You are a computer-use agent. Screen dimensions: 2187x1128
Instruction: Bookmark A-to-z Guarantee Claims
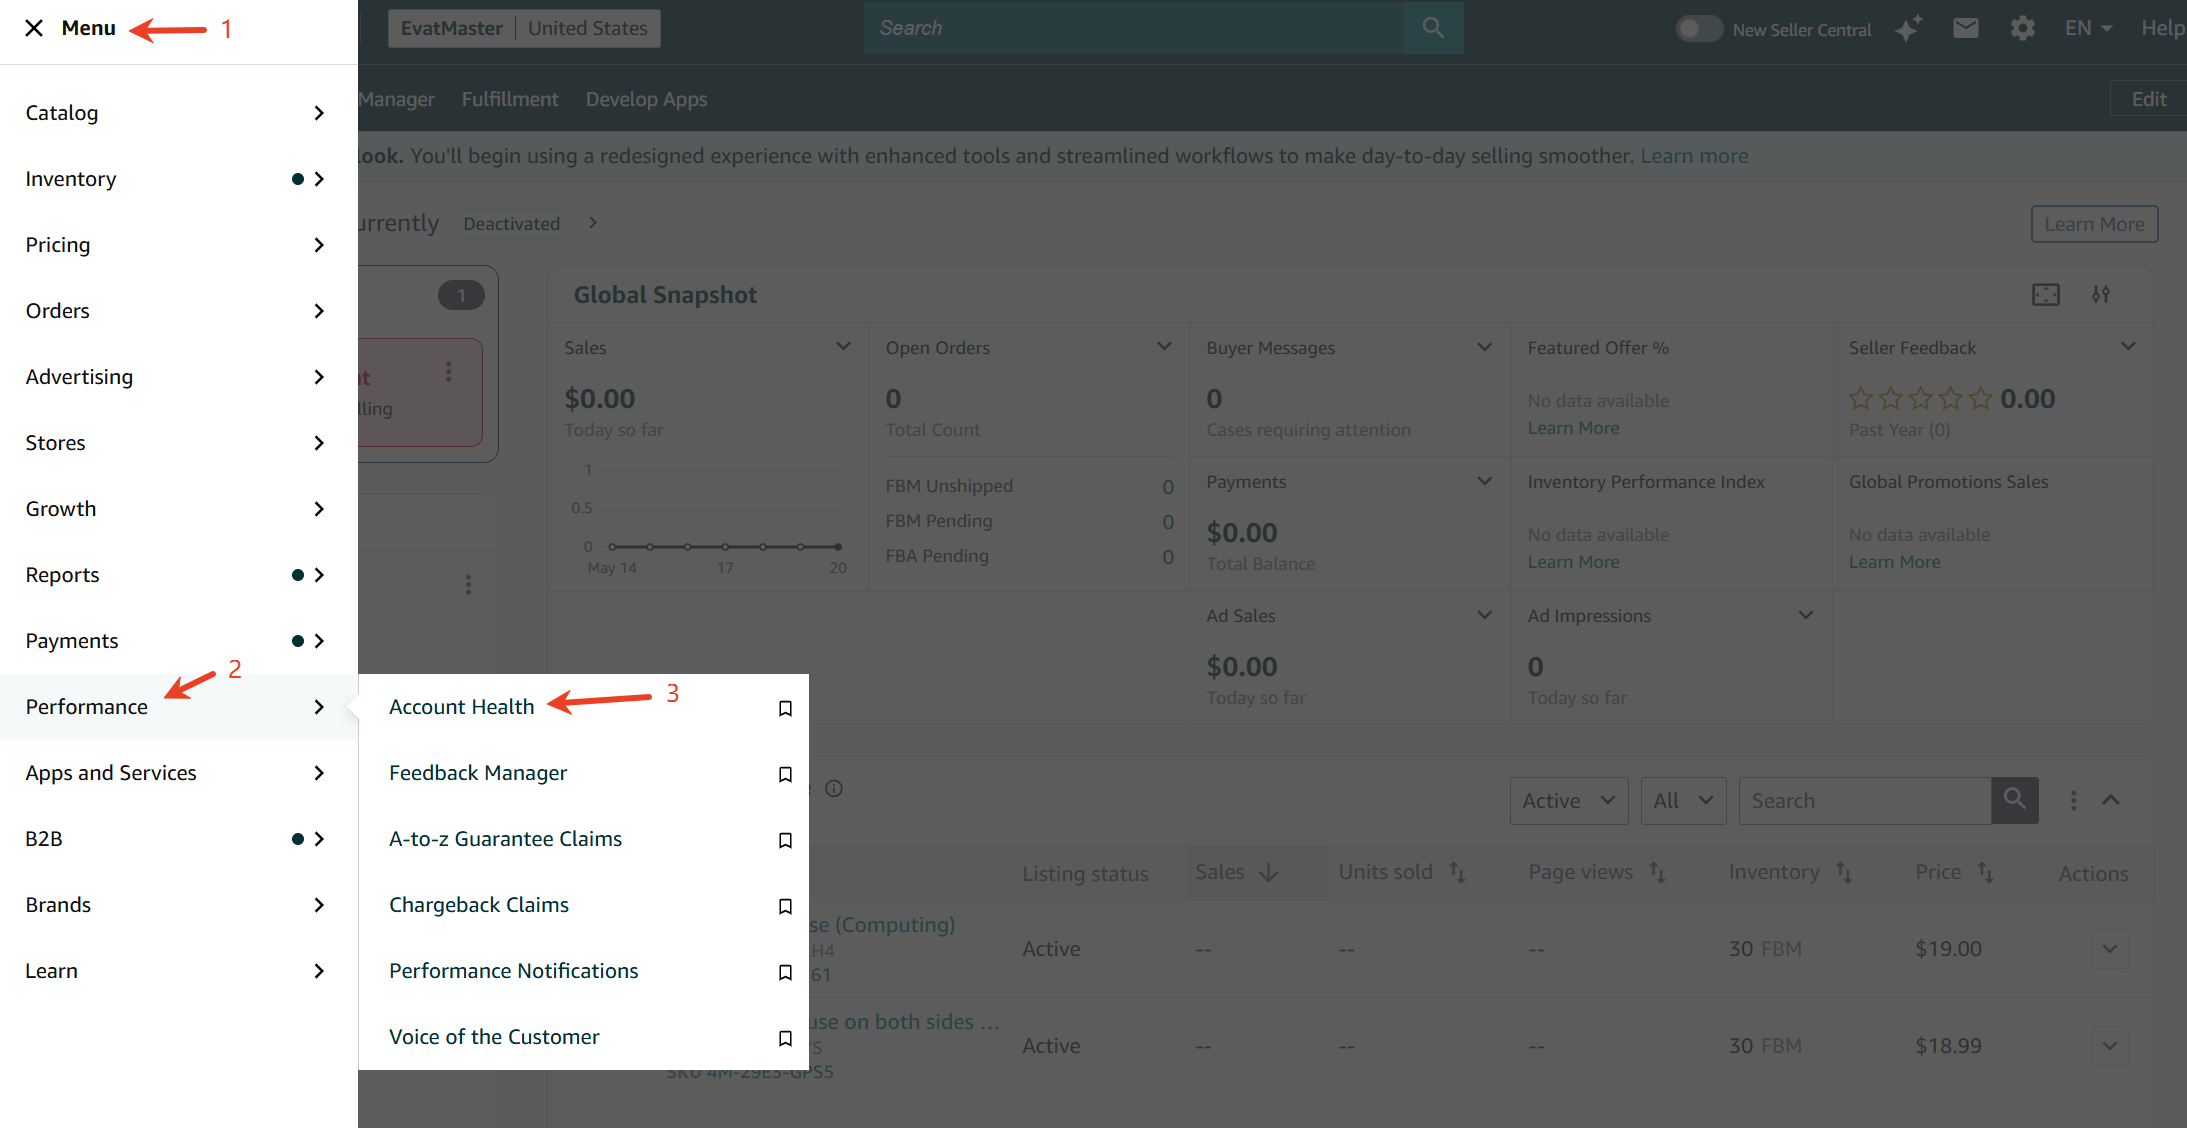coord(785,840)
